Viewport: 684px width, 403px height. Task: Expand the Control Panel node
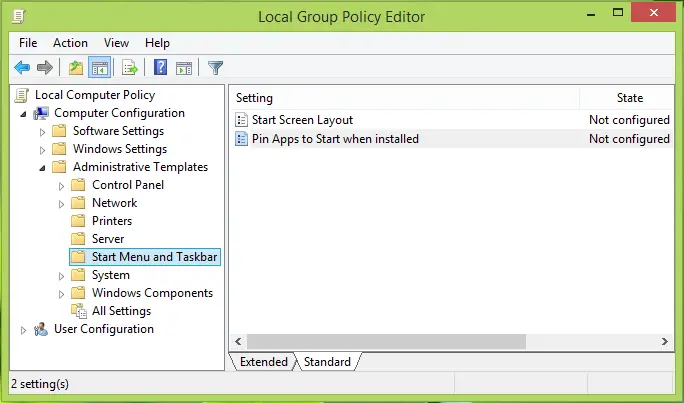62,186
